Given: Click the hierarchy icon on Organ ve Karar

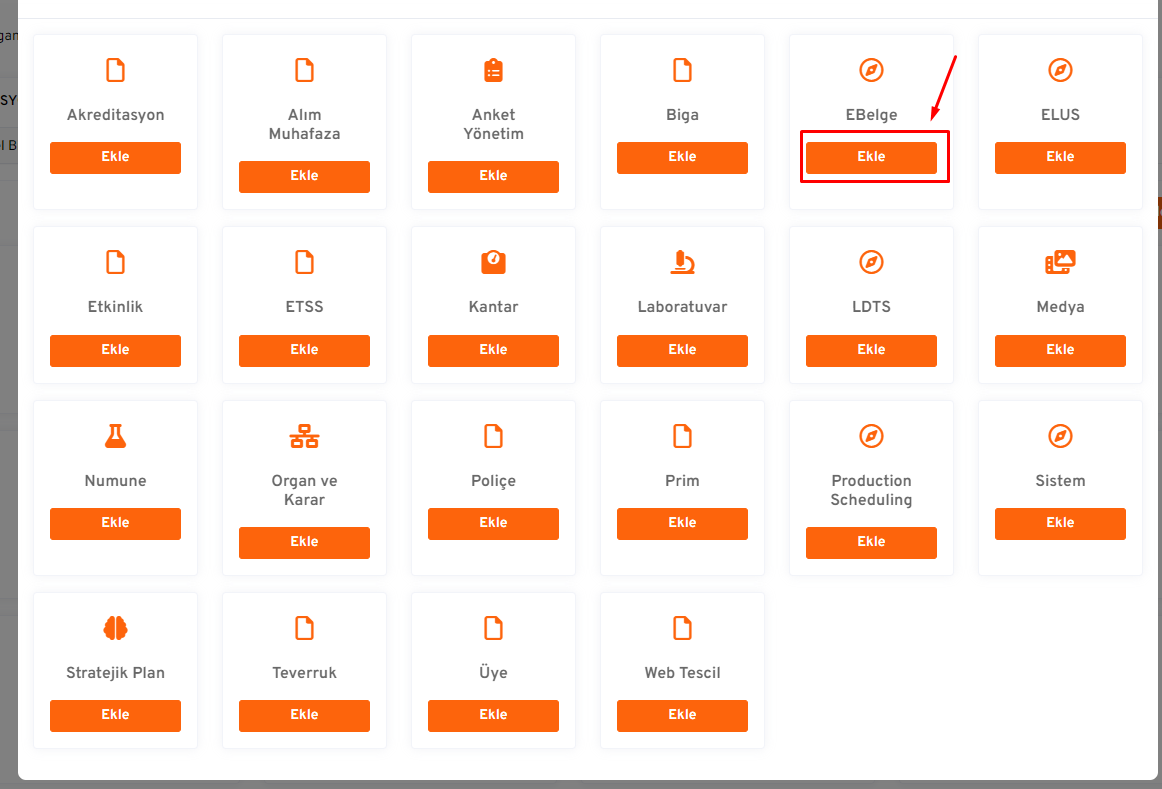Looking at the screenshot, I should [x=304, y=436].
